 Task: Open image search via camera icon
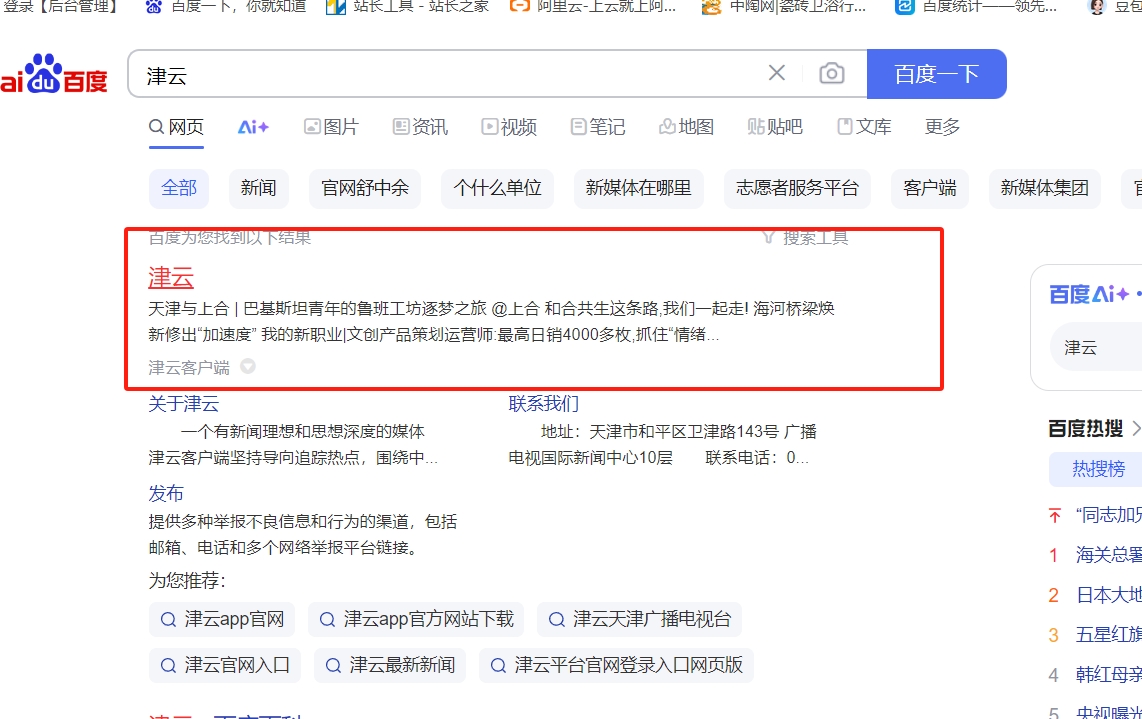click(x=832, y=74)
